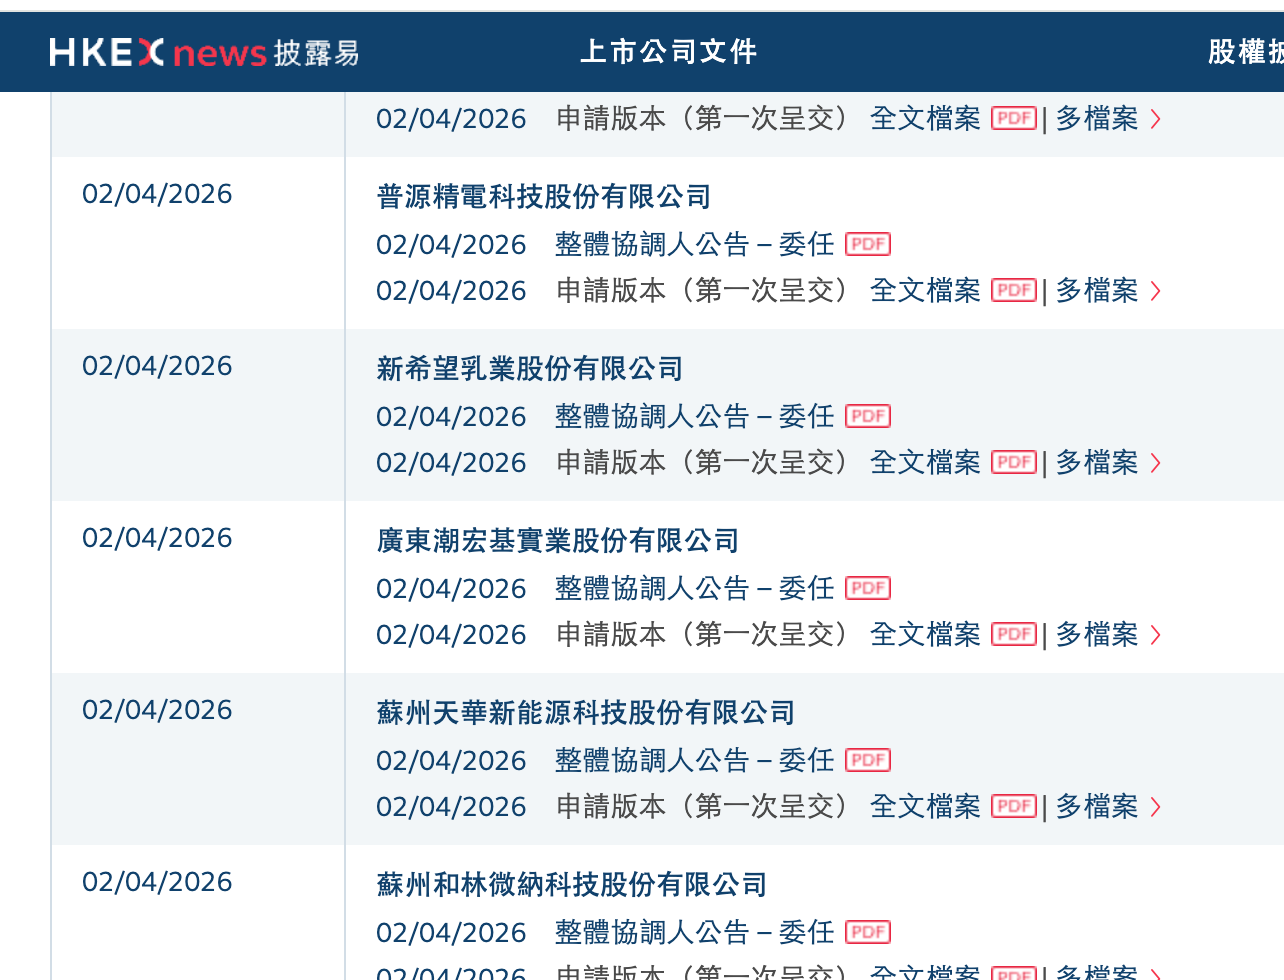The image size is (1284, 980).
Task: Click company name 蘇州和林微納科技股份有限公司
Action: (x=571, y=885)
